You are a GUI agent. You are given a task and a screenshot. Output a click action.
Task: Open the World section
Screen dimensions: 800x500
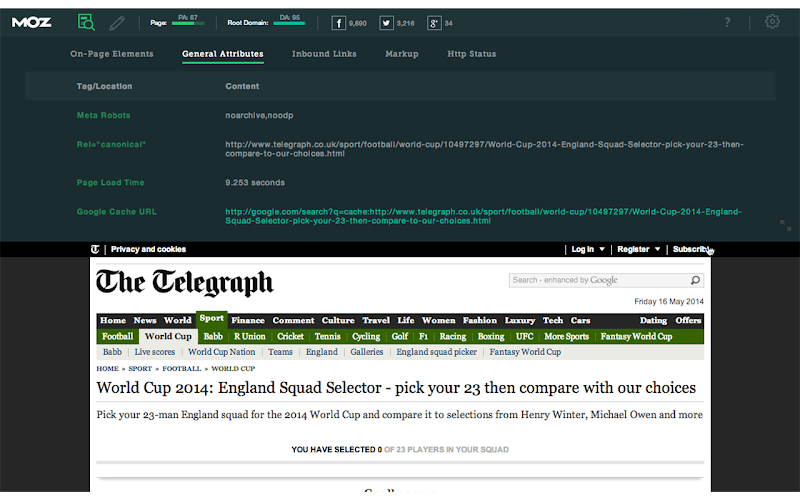click(x=177, y=320)
